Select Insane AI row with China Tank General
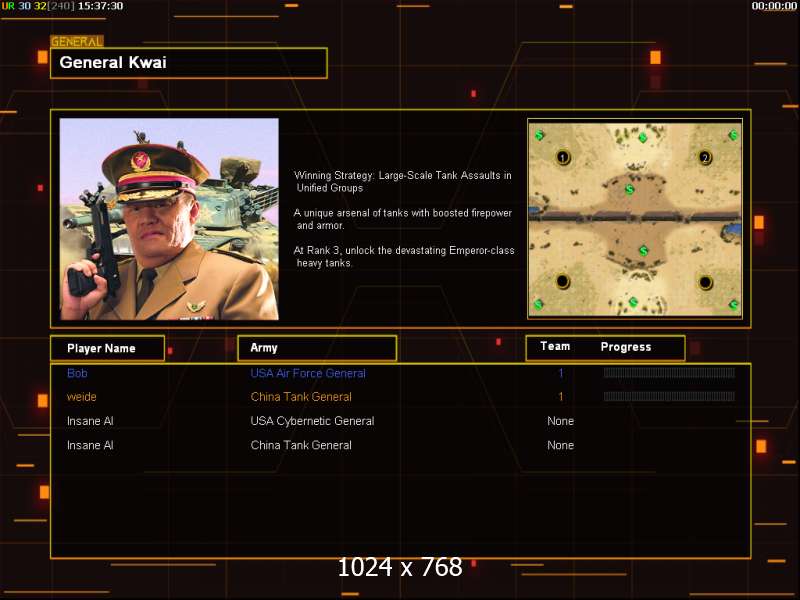 pos(90,445)
